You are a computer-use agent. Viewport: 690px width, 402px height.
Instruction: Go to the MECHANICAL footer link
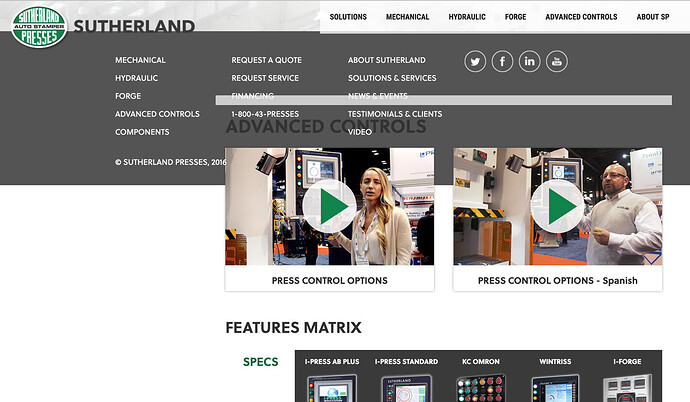pos(140,60)
